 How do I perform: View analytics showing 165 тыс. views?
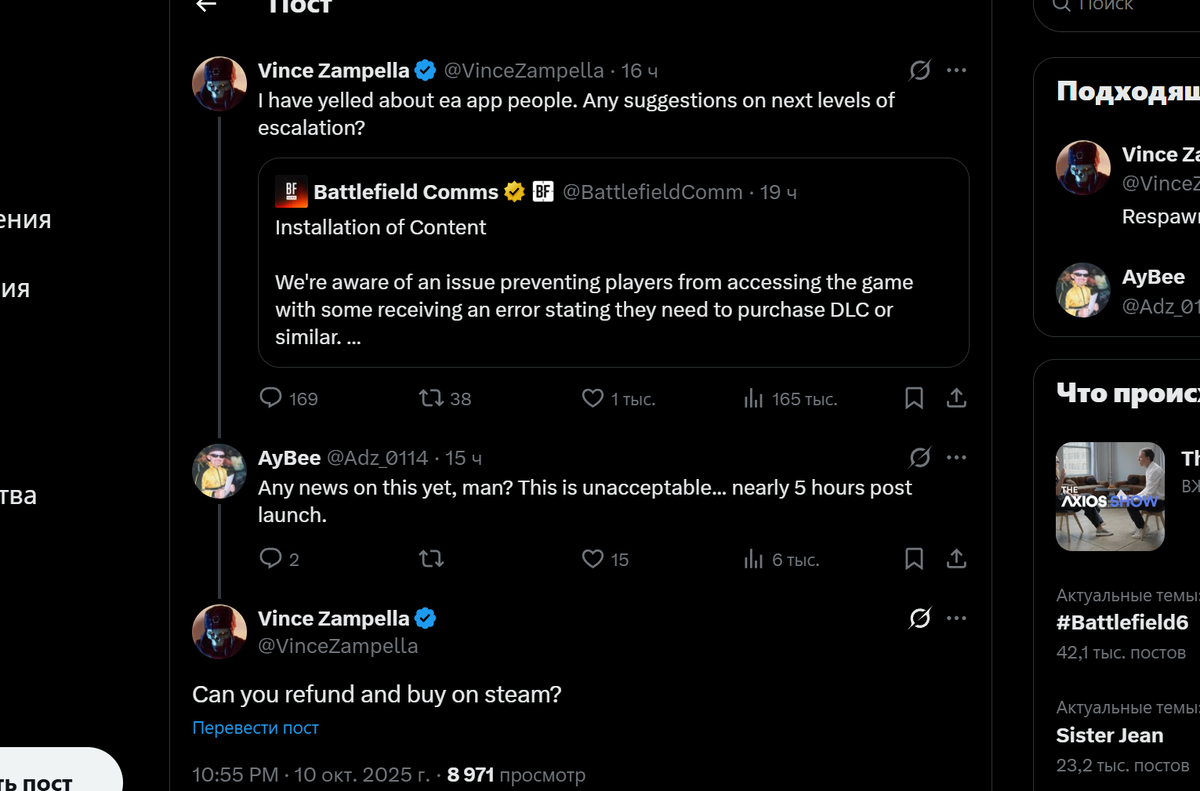click(754, 398)
